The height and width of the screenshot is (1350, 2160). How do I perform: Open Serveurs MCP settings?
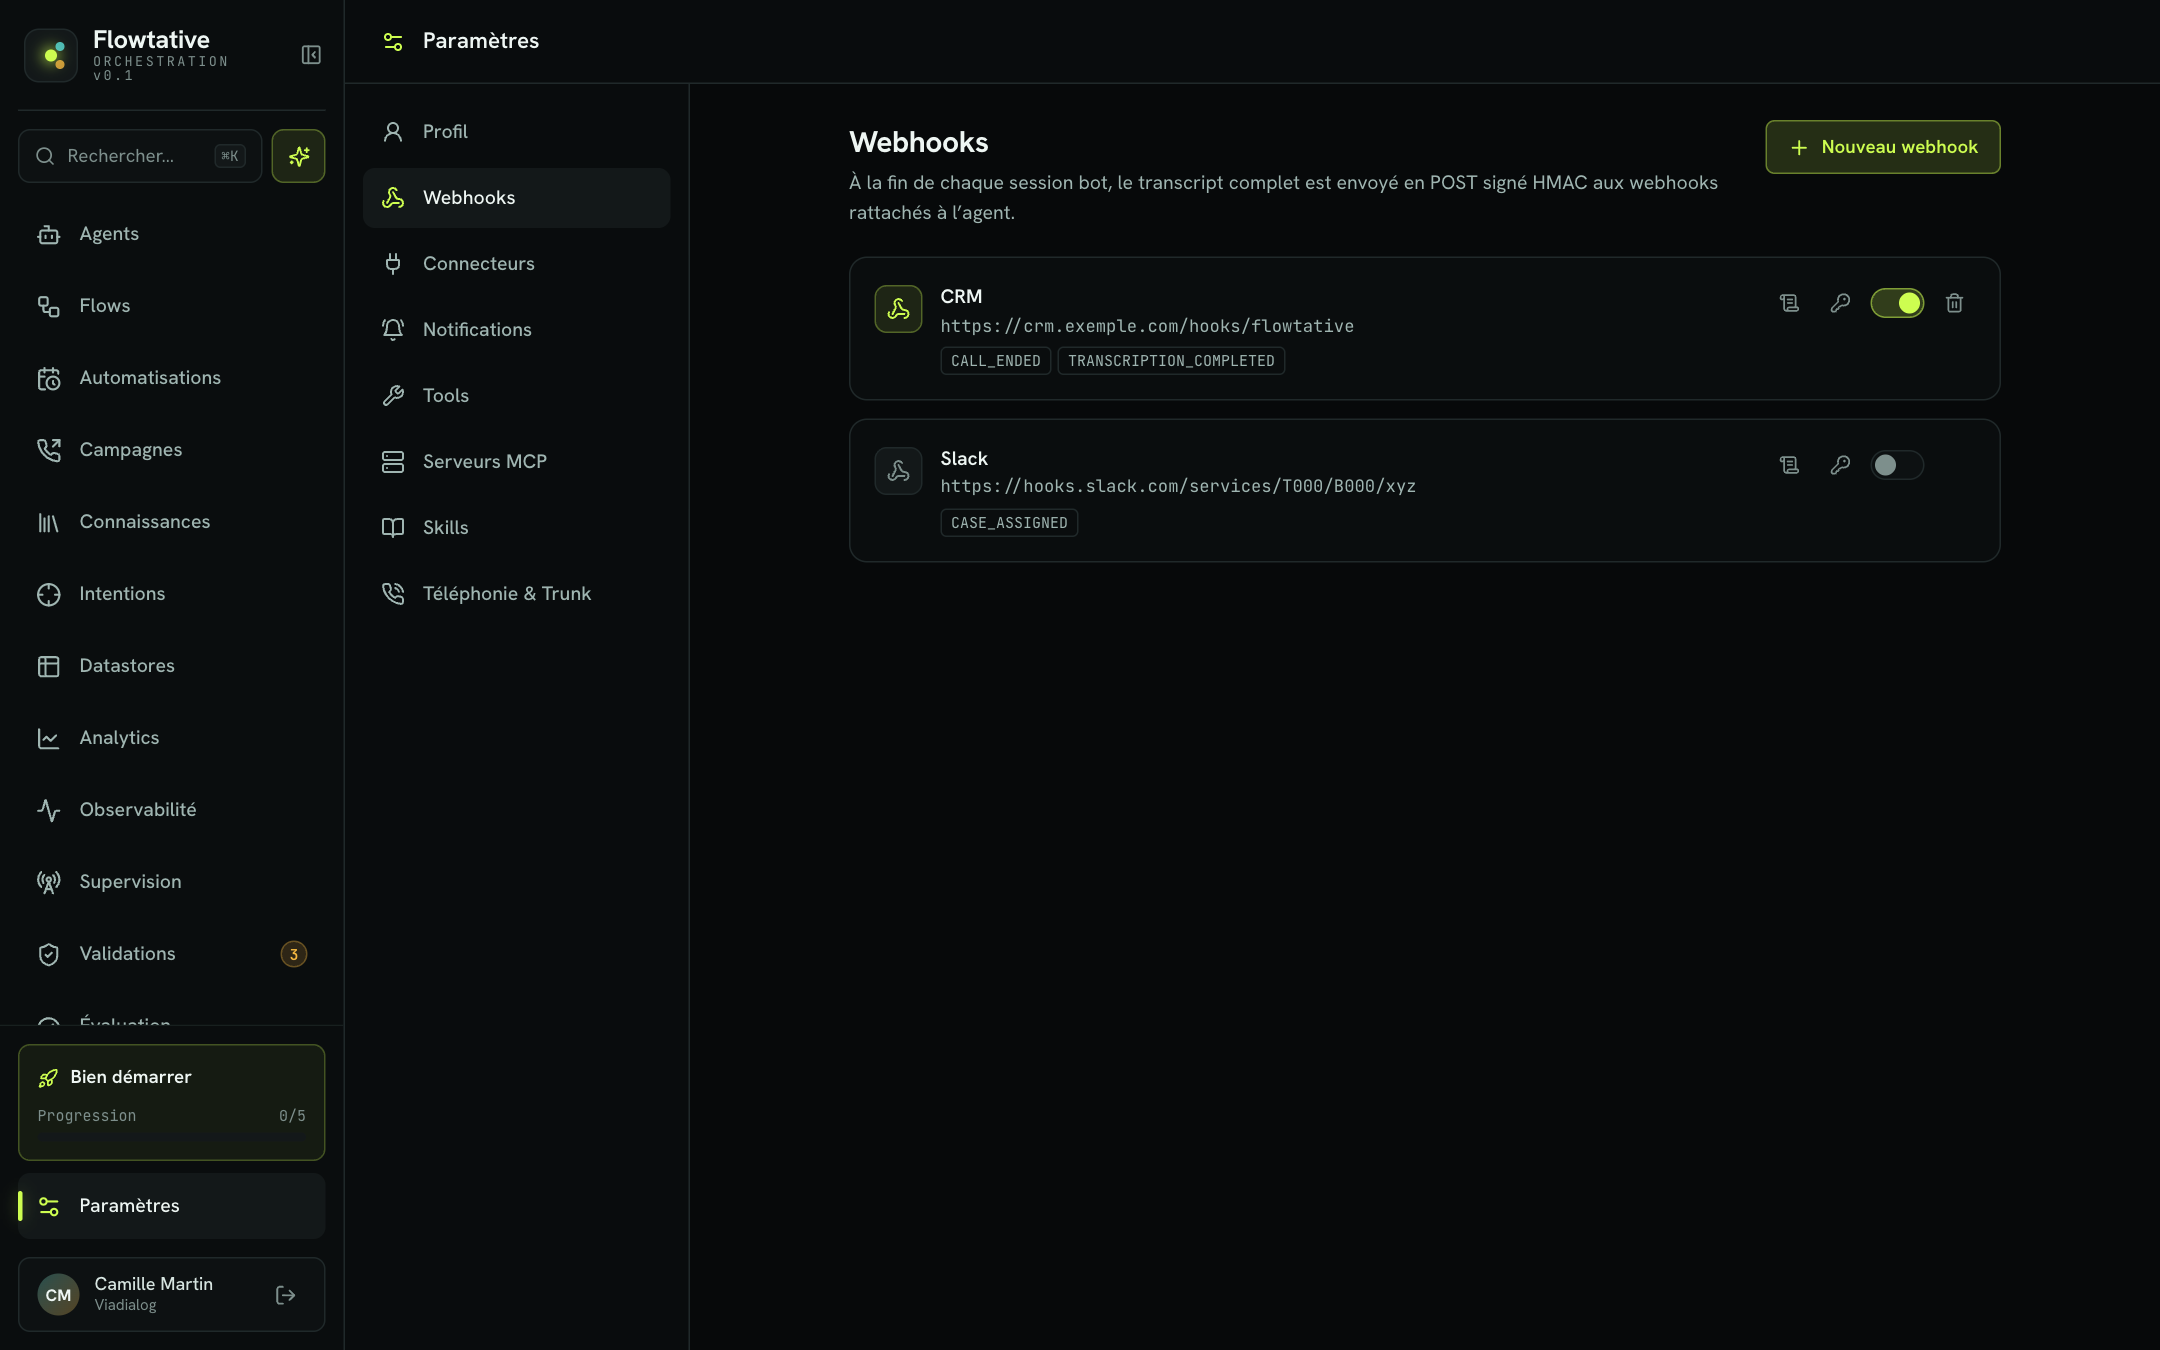click(516, 462)
